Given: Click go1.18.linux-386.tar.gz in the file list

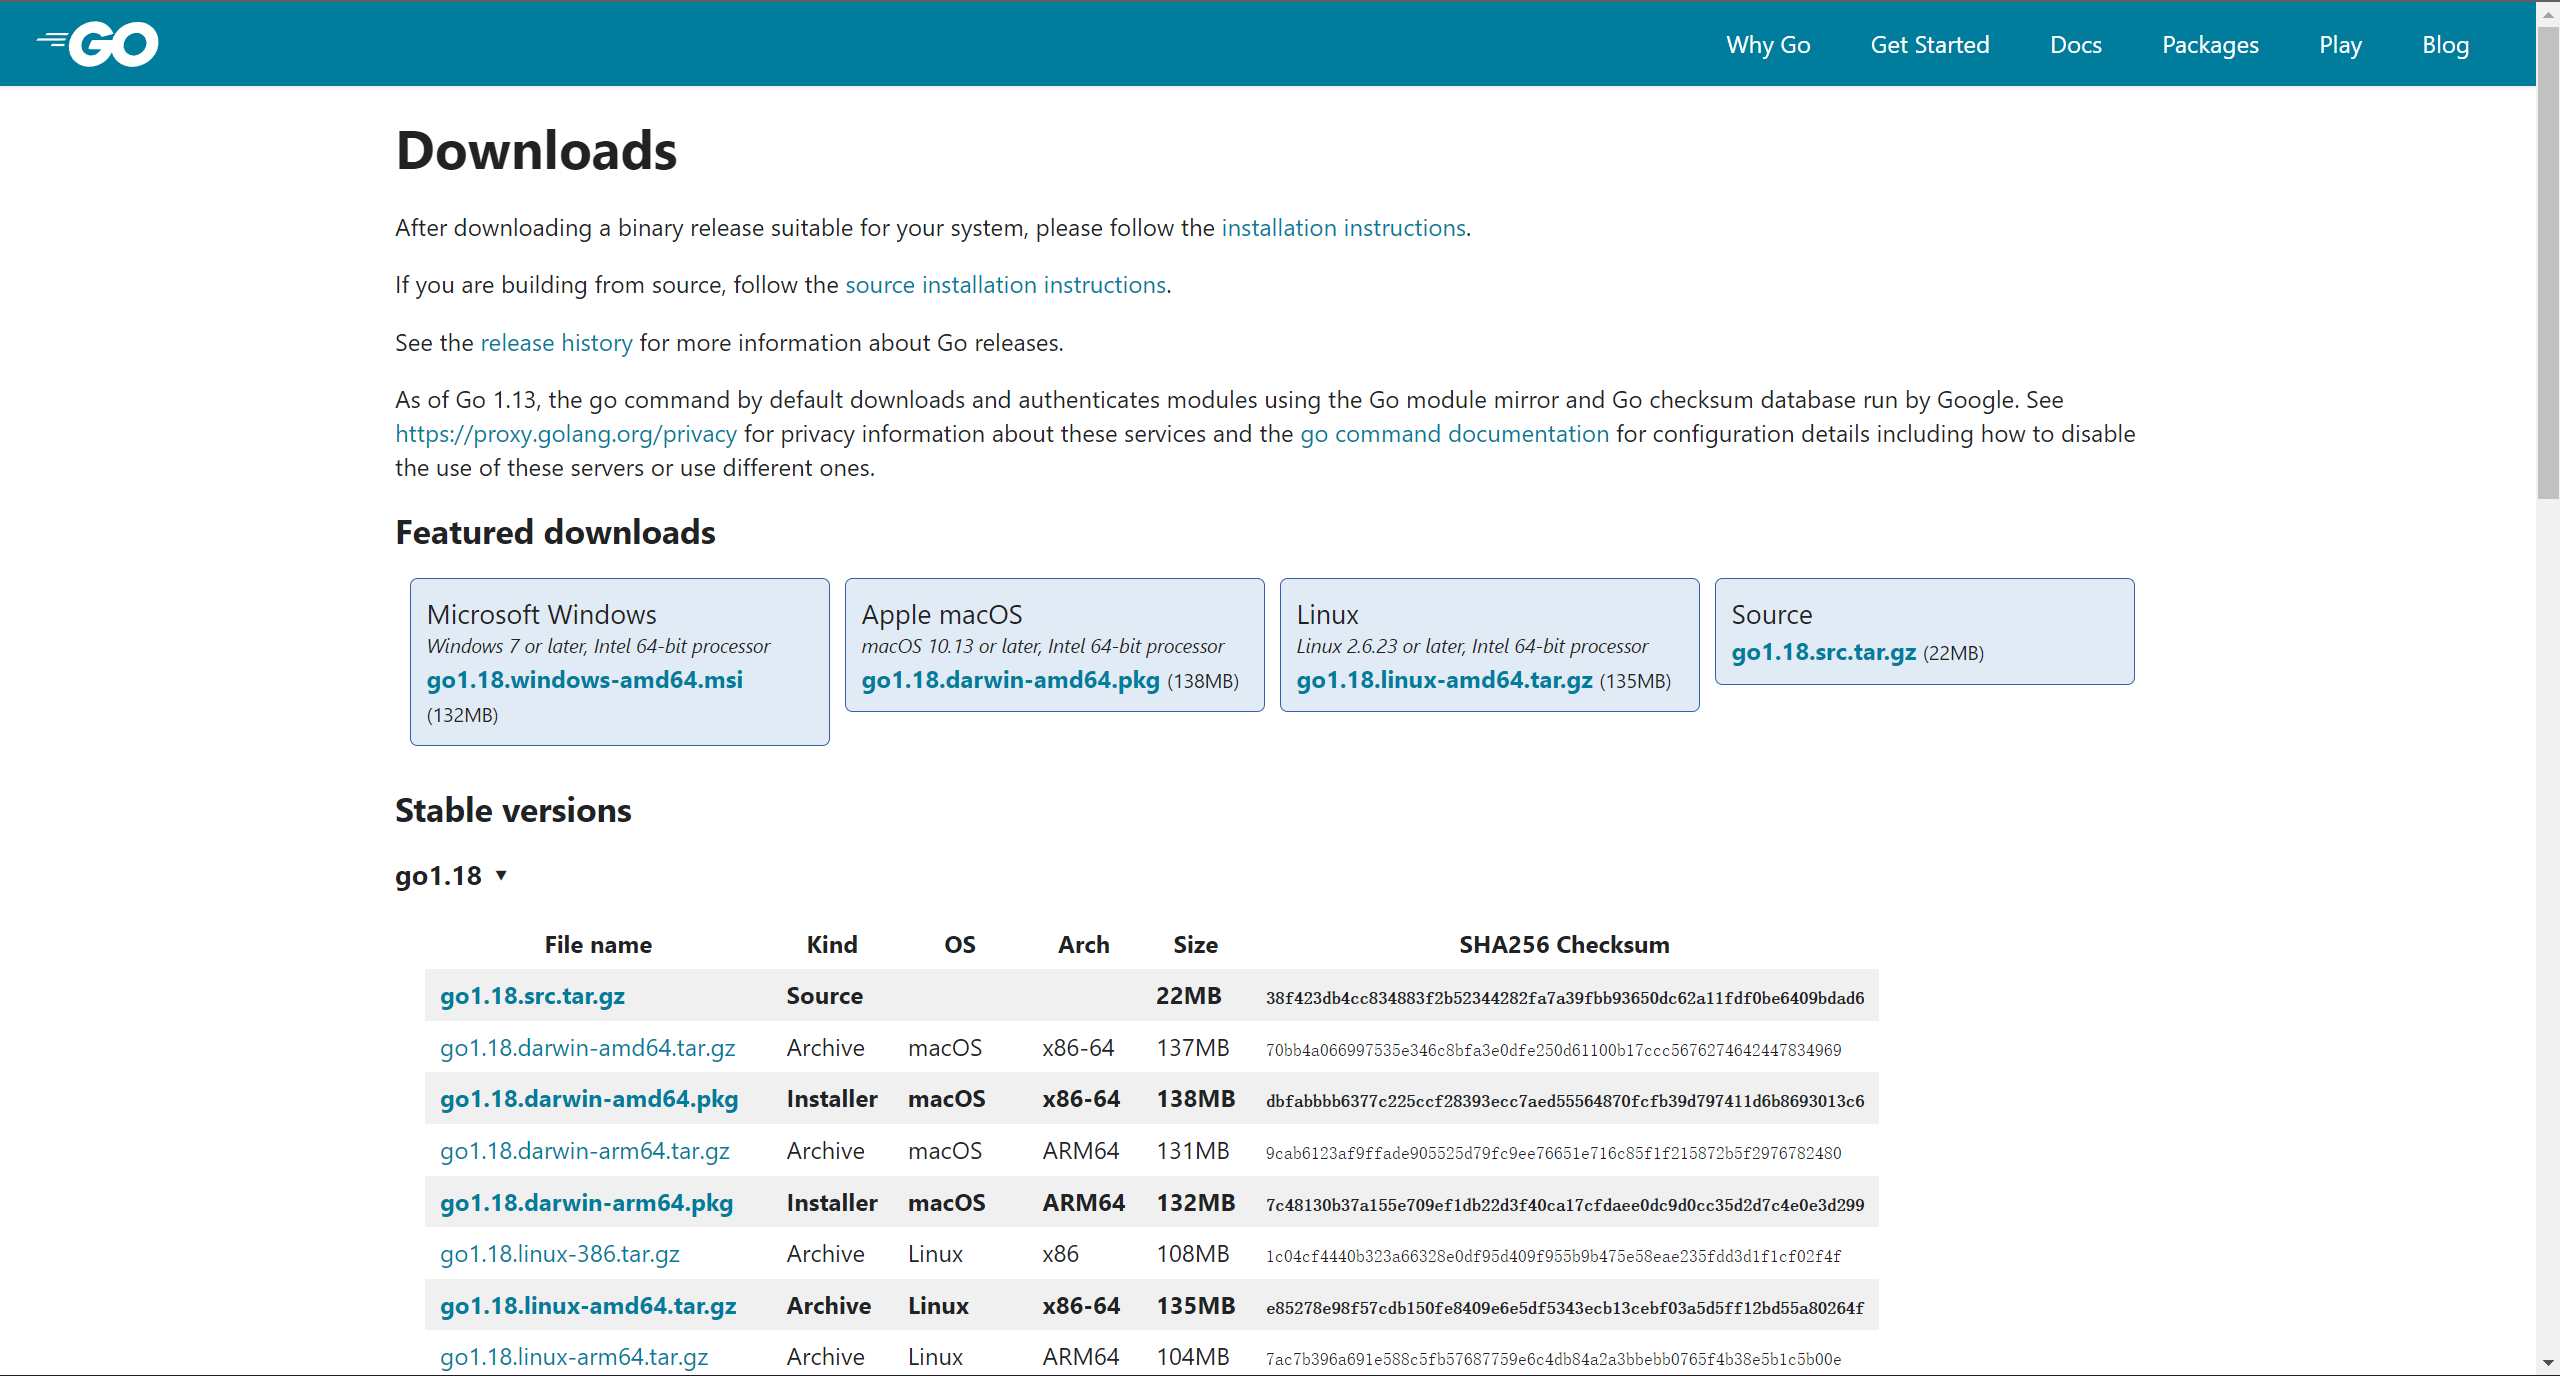Looking at the screenshot, I should pyautogui.click(x=559, y=1254).
